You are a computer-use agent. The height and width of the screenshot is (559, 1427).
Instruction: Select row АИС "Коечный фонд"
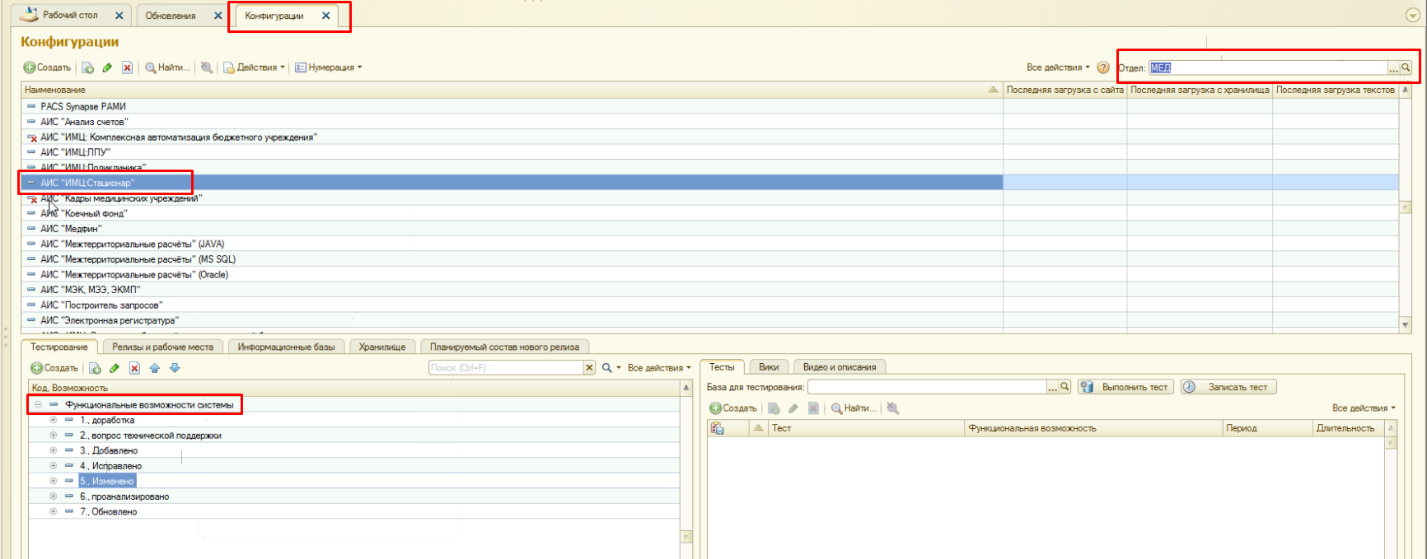511,213
